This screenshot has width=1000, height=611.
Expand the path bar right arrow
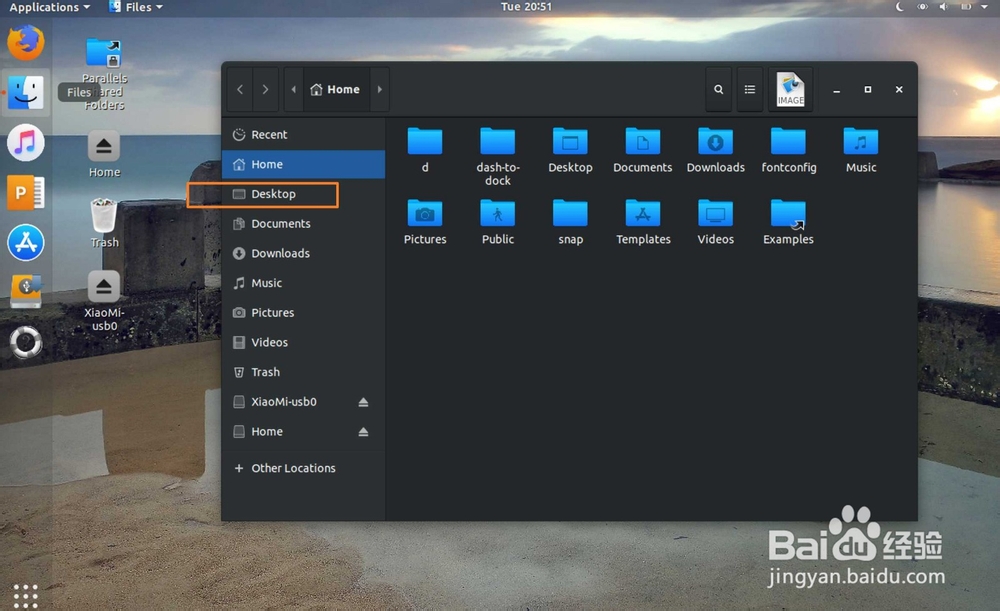pos(379,89)
